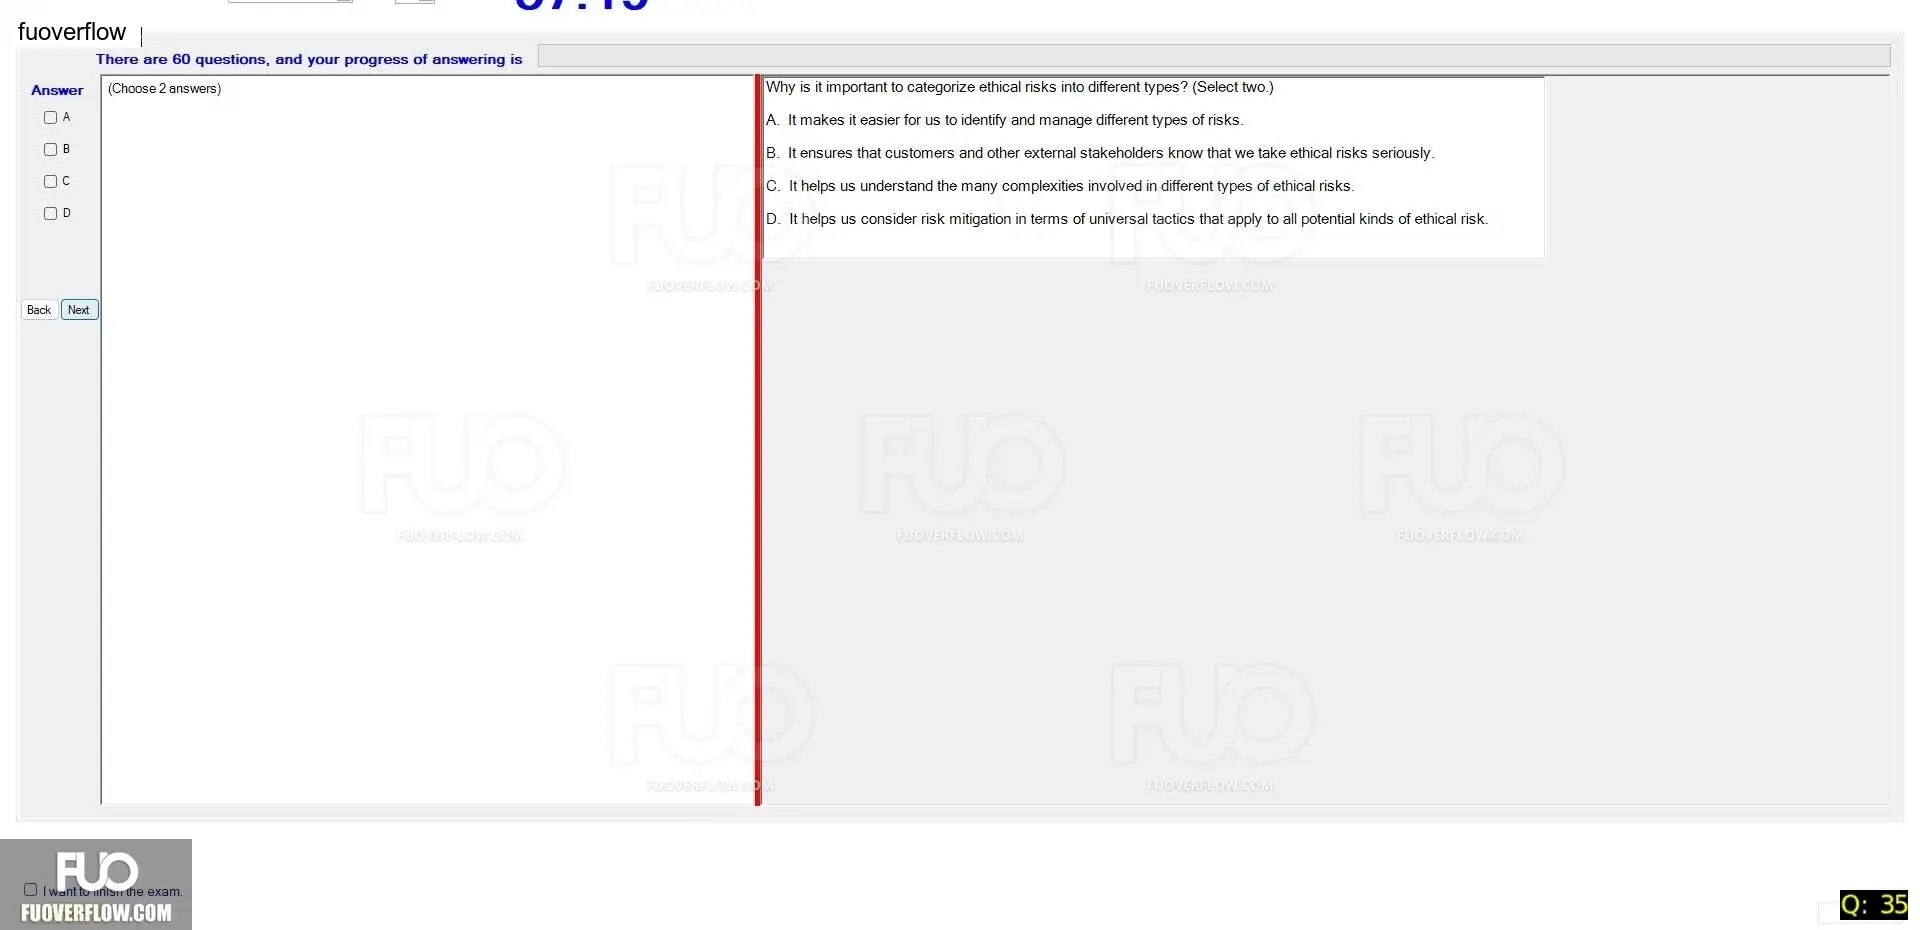Check answer option C checkbox
1920x930 pixels.
click(x=50, y=181)
